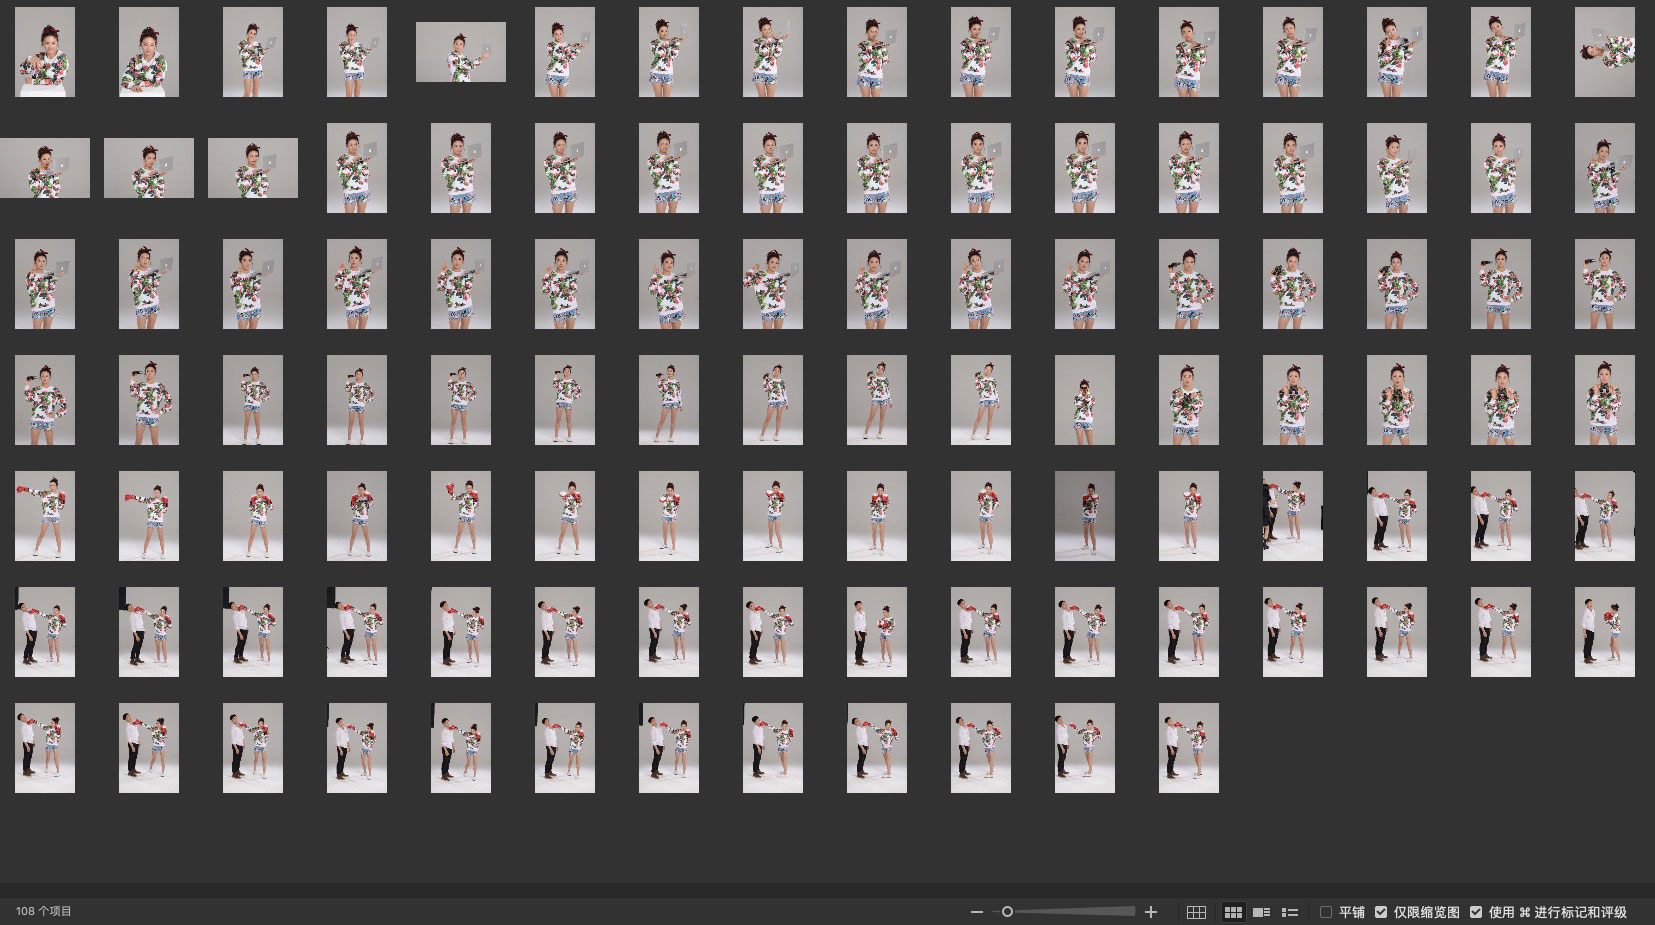Image resolution: width=1655 pixels, height=925 pixels.
Task: Switch to details view icon
Action: point(1261,912)
